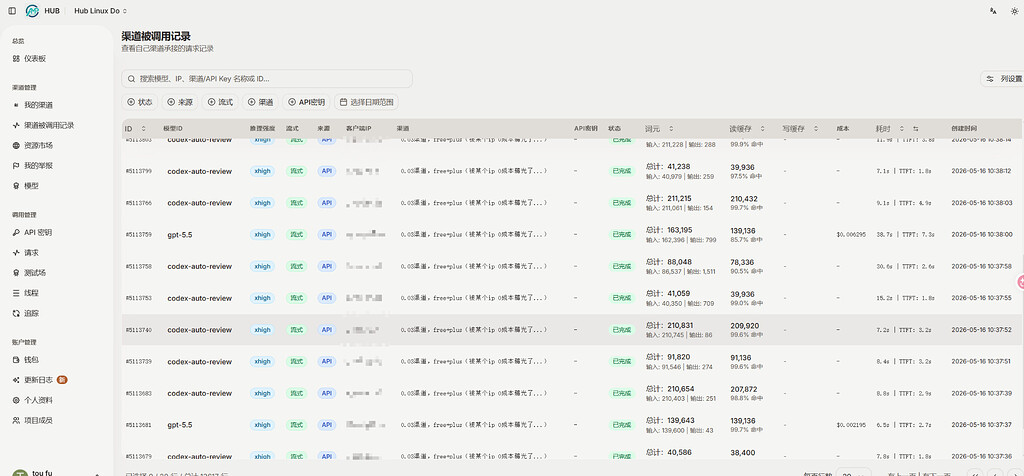Click the blurred IP in row #5113740

[x=362, y=330]
